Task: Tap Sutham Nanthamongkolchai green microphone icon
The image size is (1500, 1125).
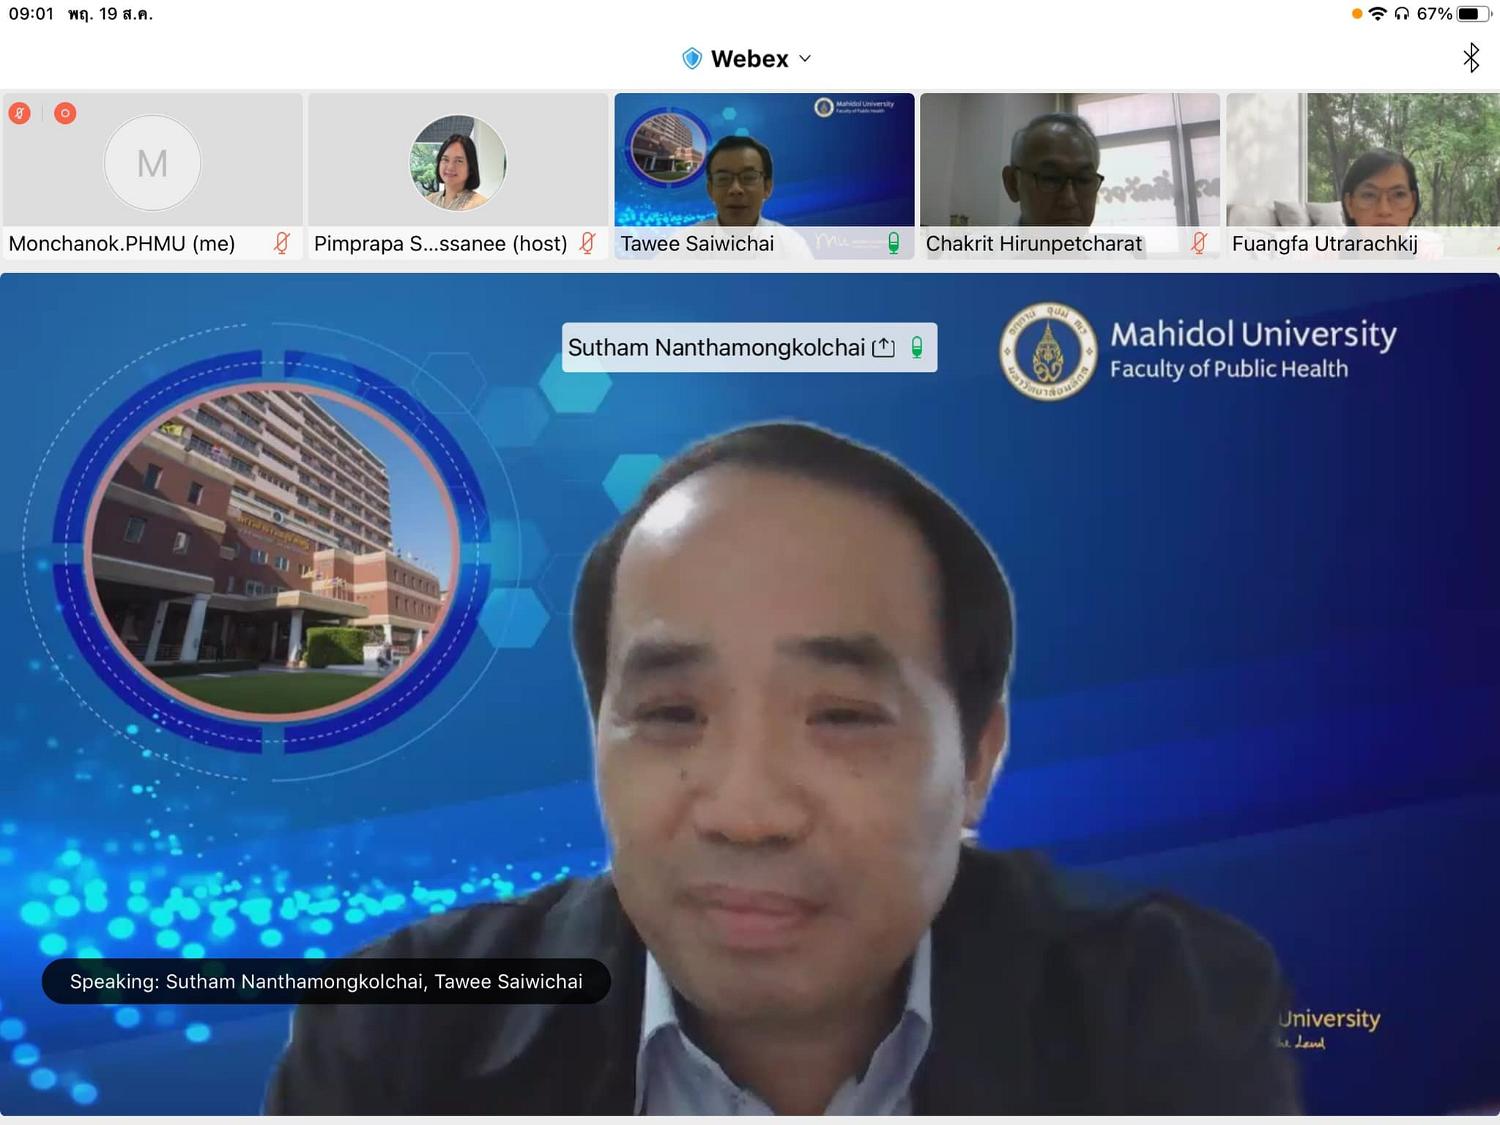Action: [x=917, y=347]
